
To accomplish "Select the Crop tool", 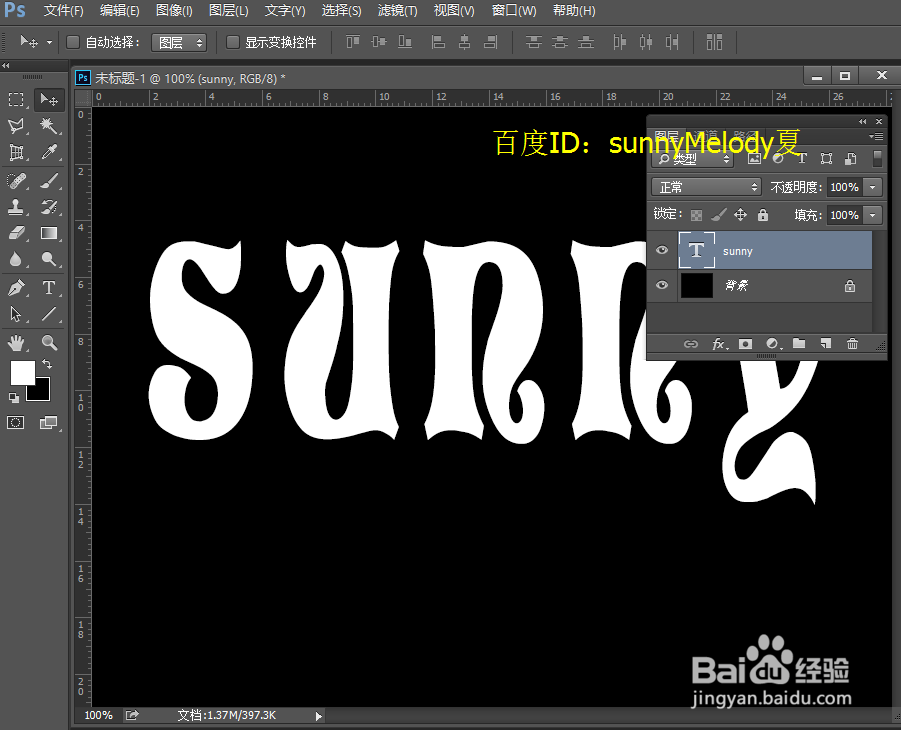I will pos(16,152).
